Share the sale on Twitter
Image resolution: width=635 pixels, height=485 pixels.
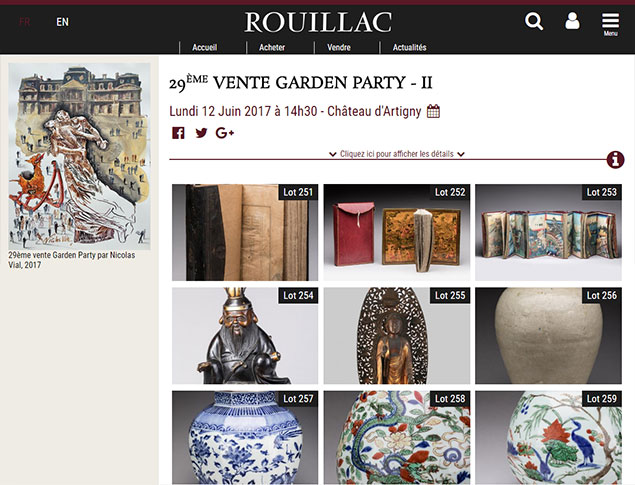(201, 133)
